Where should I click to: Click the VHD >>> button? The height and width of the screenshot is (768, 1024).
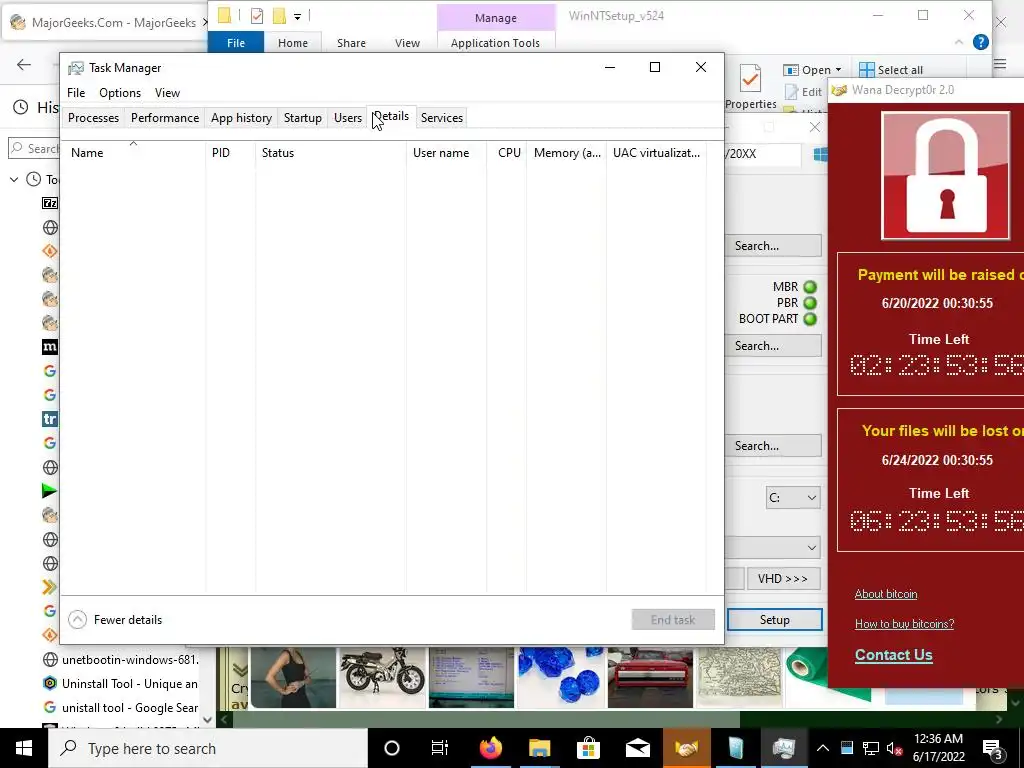tap(783, 579)
